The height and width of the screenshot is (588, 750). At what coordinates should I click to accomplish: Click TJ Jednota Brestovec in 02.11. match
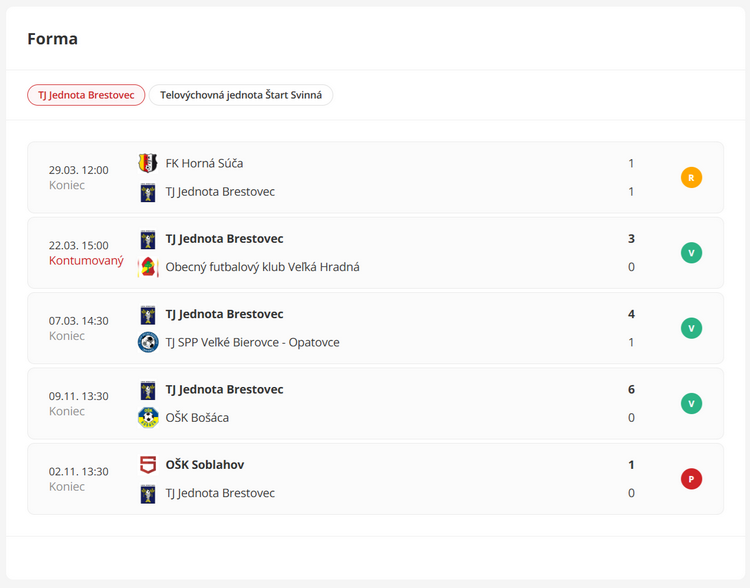click(x=220, y=493)
